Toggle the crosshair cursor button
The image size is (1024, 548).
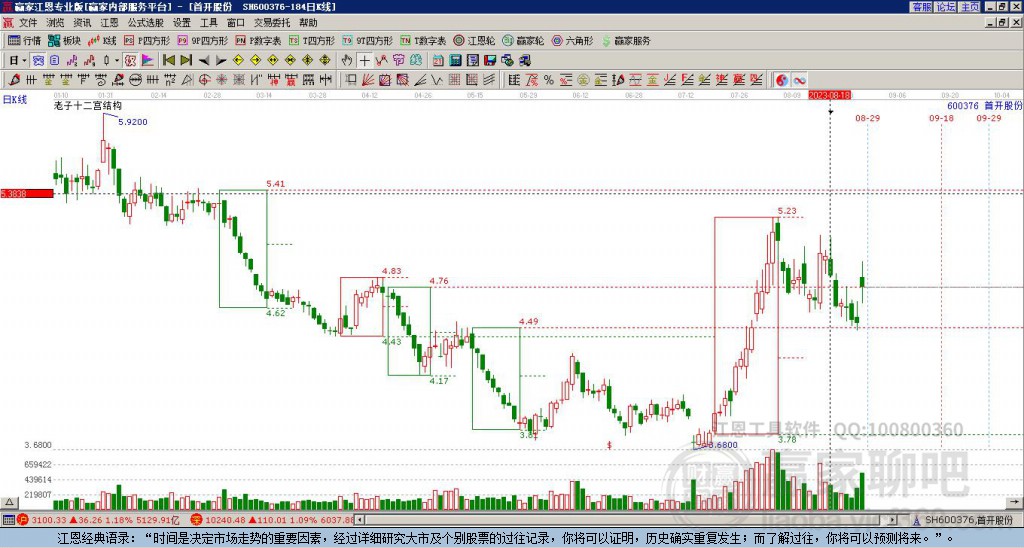click(x=364, y=61)
